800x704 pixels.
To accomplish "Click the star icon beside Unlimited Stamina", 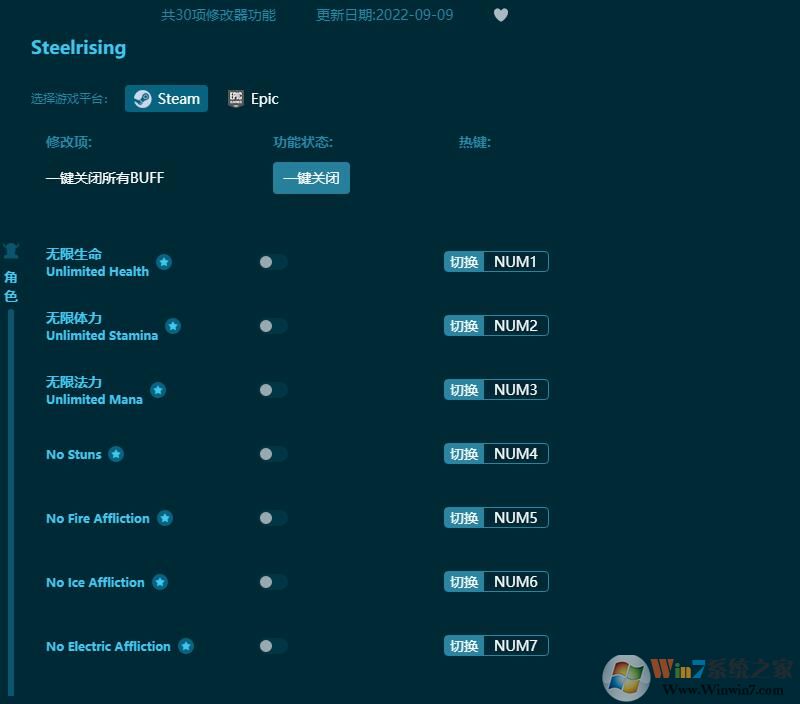I will point(173,326).
